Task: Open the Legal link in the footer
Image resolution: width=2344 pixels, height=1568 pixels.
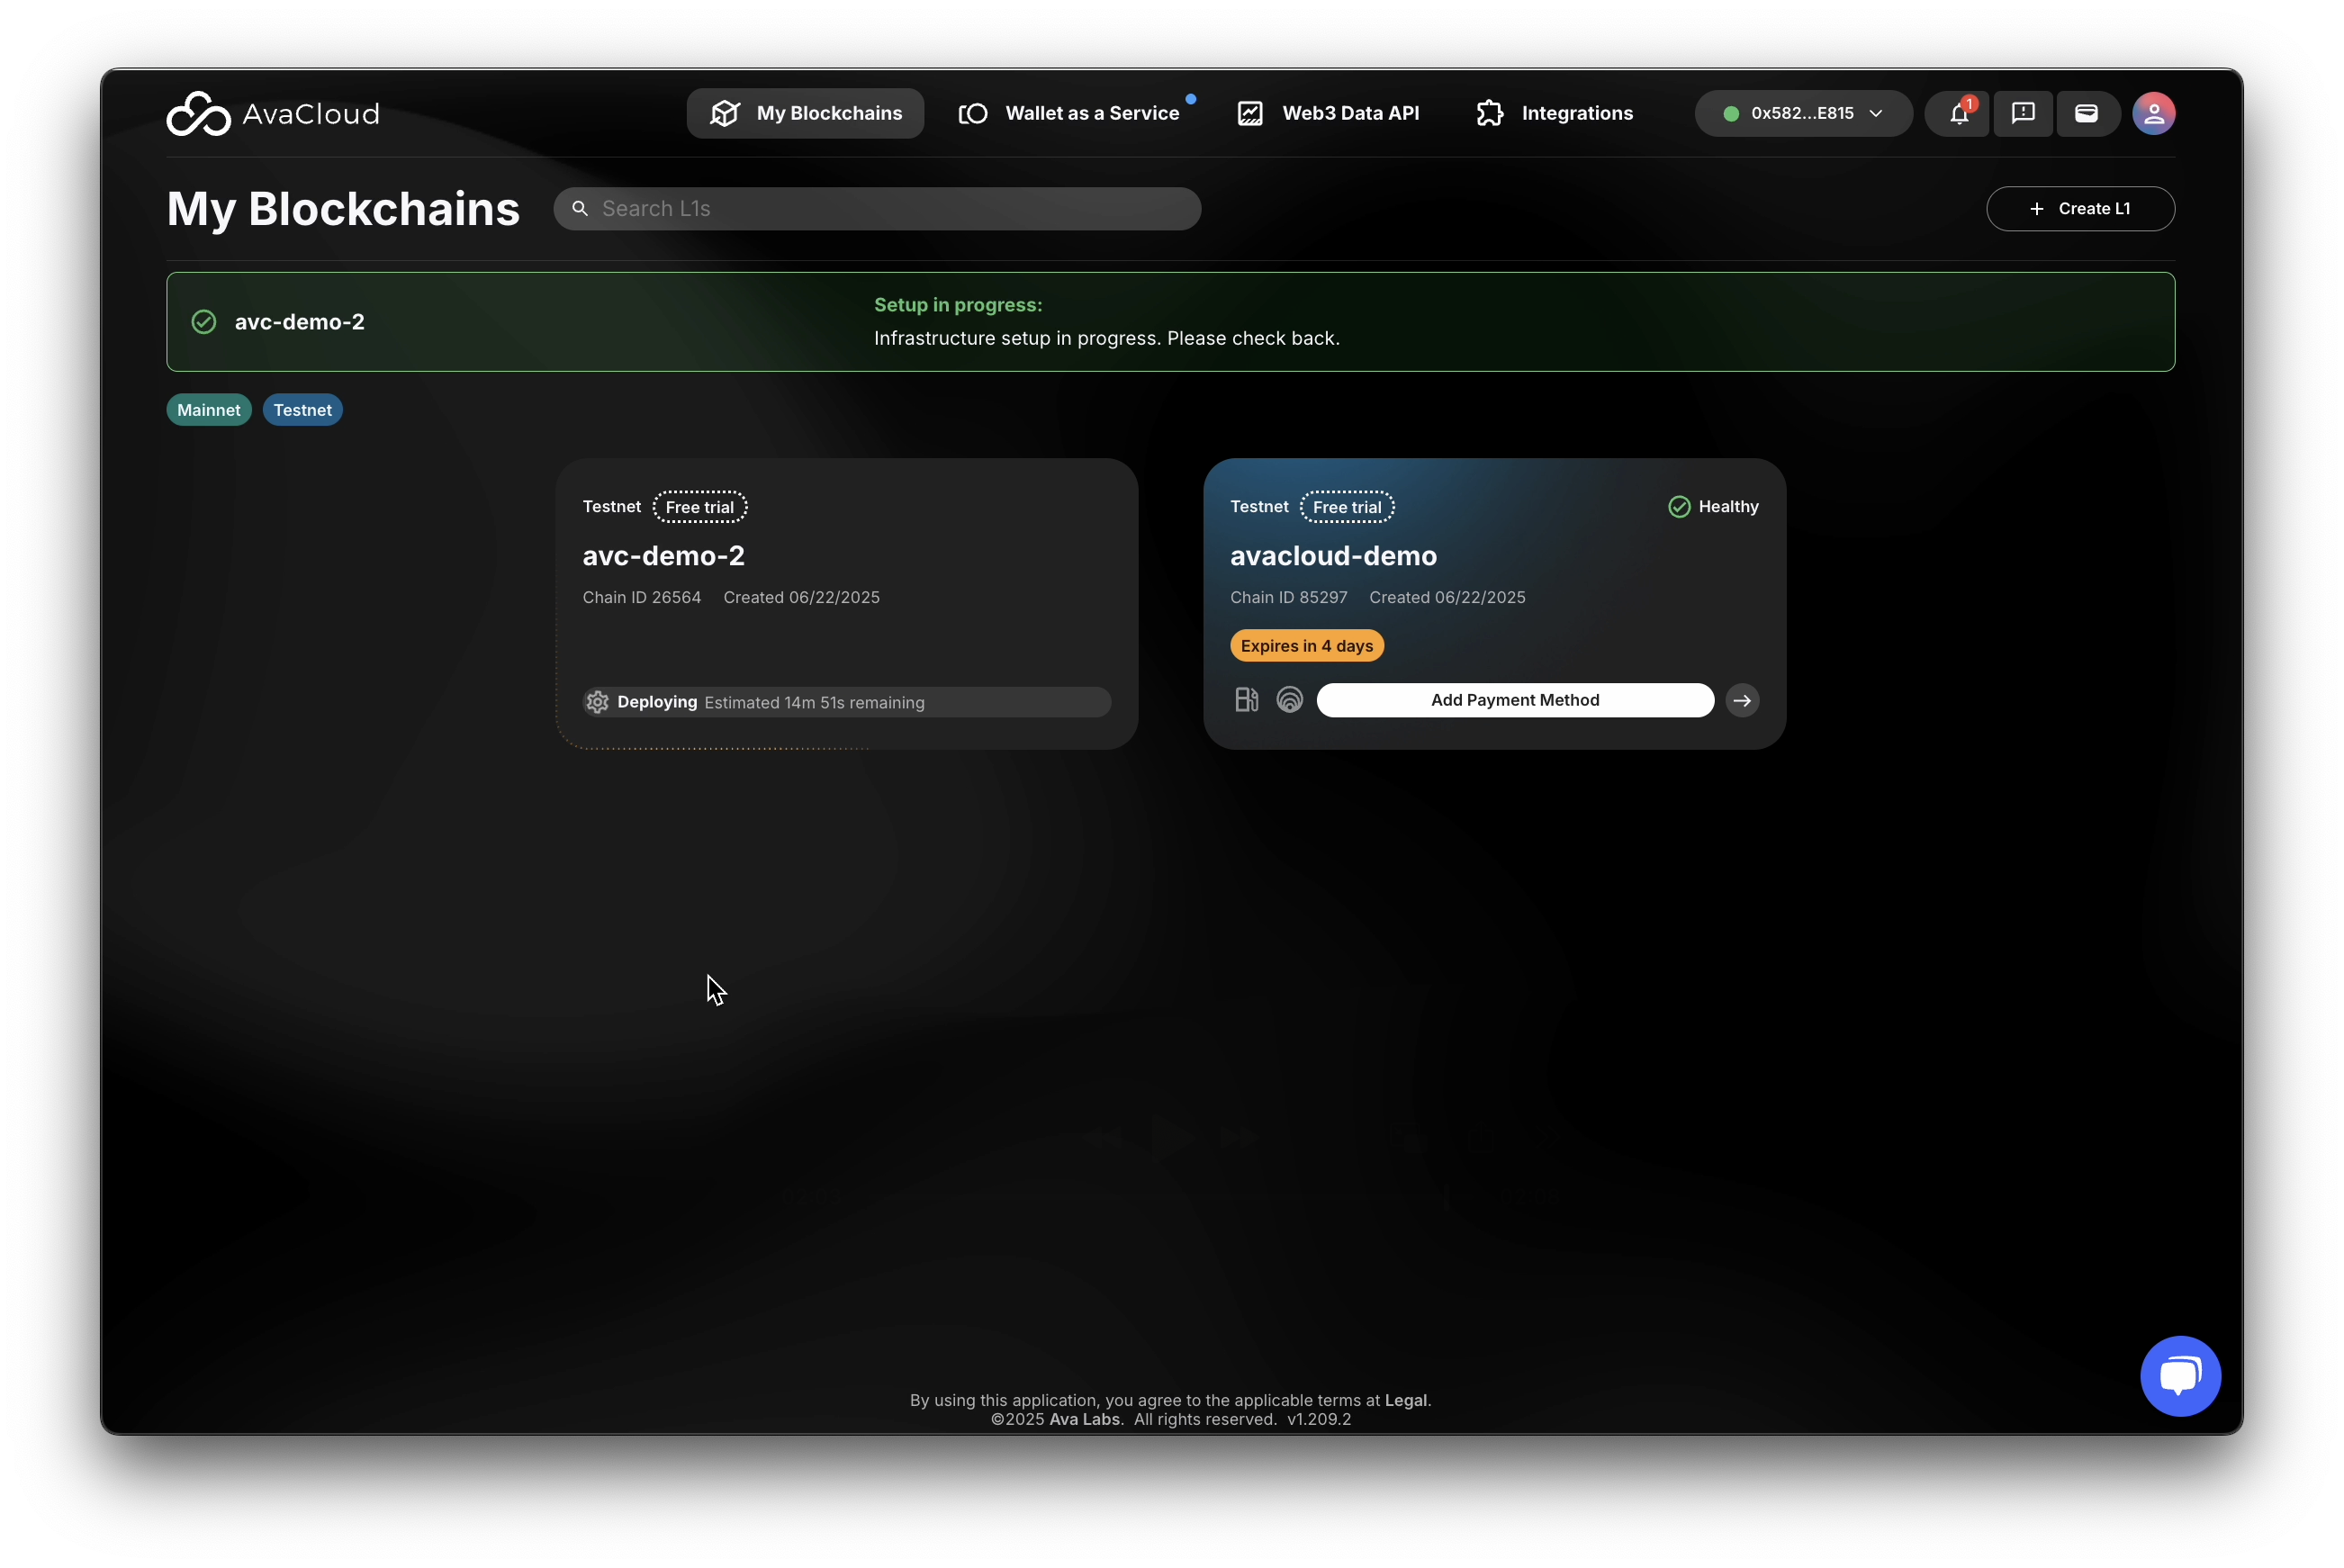Action: pos(1405,1400)
